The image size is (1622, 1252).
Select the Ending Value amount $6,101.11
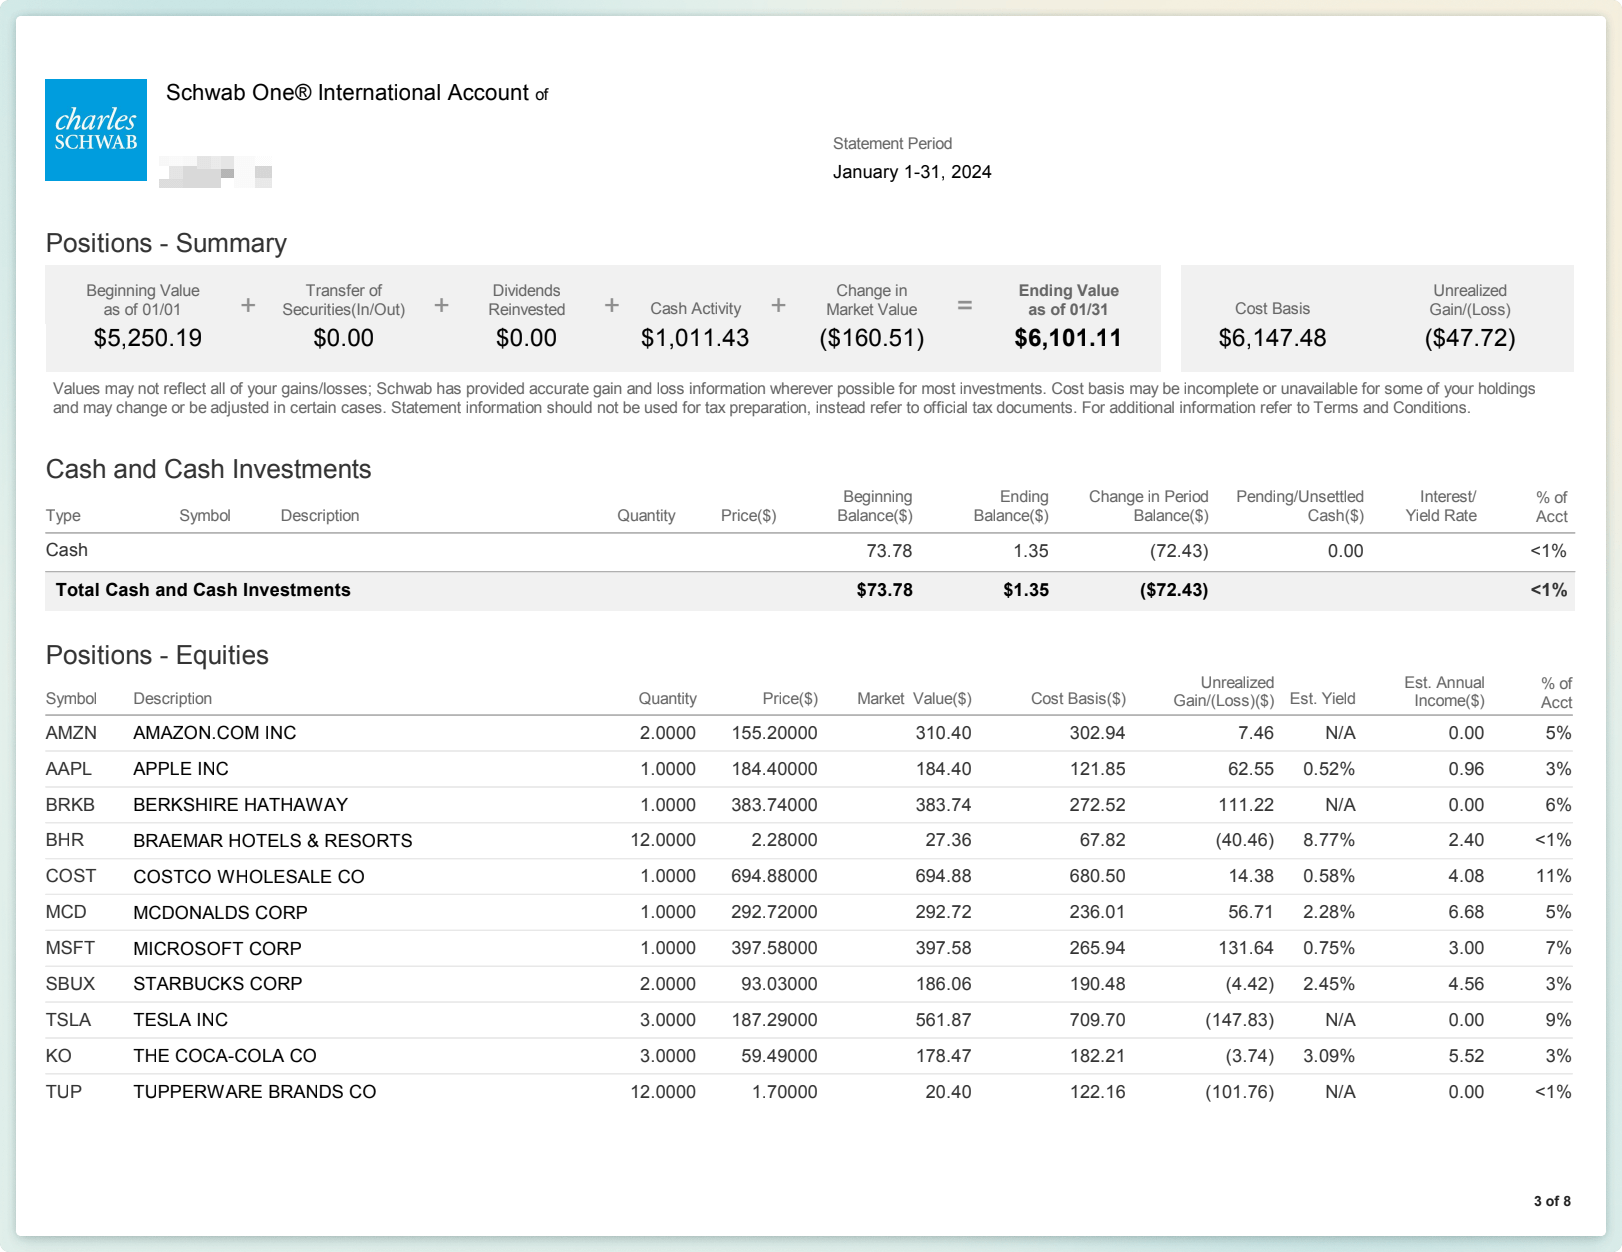pyautogui.click(x=1067, y=338)
